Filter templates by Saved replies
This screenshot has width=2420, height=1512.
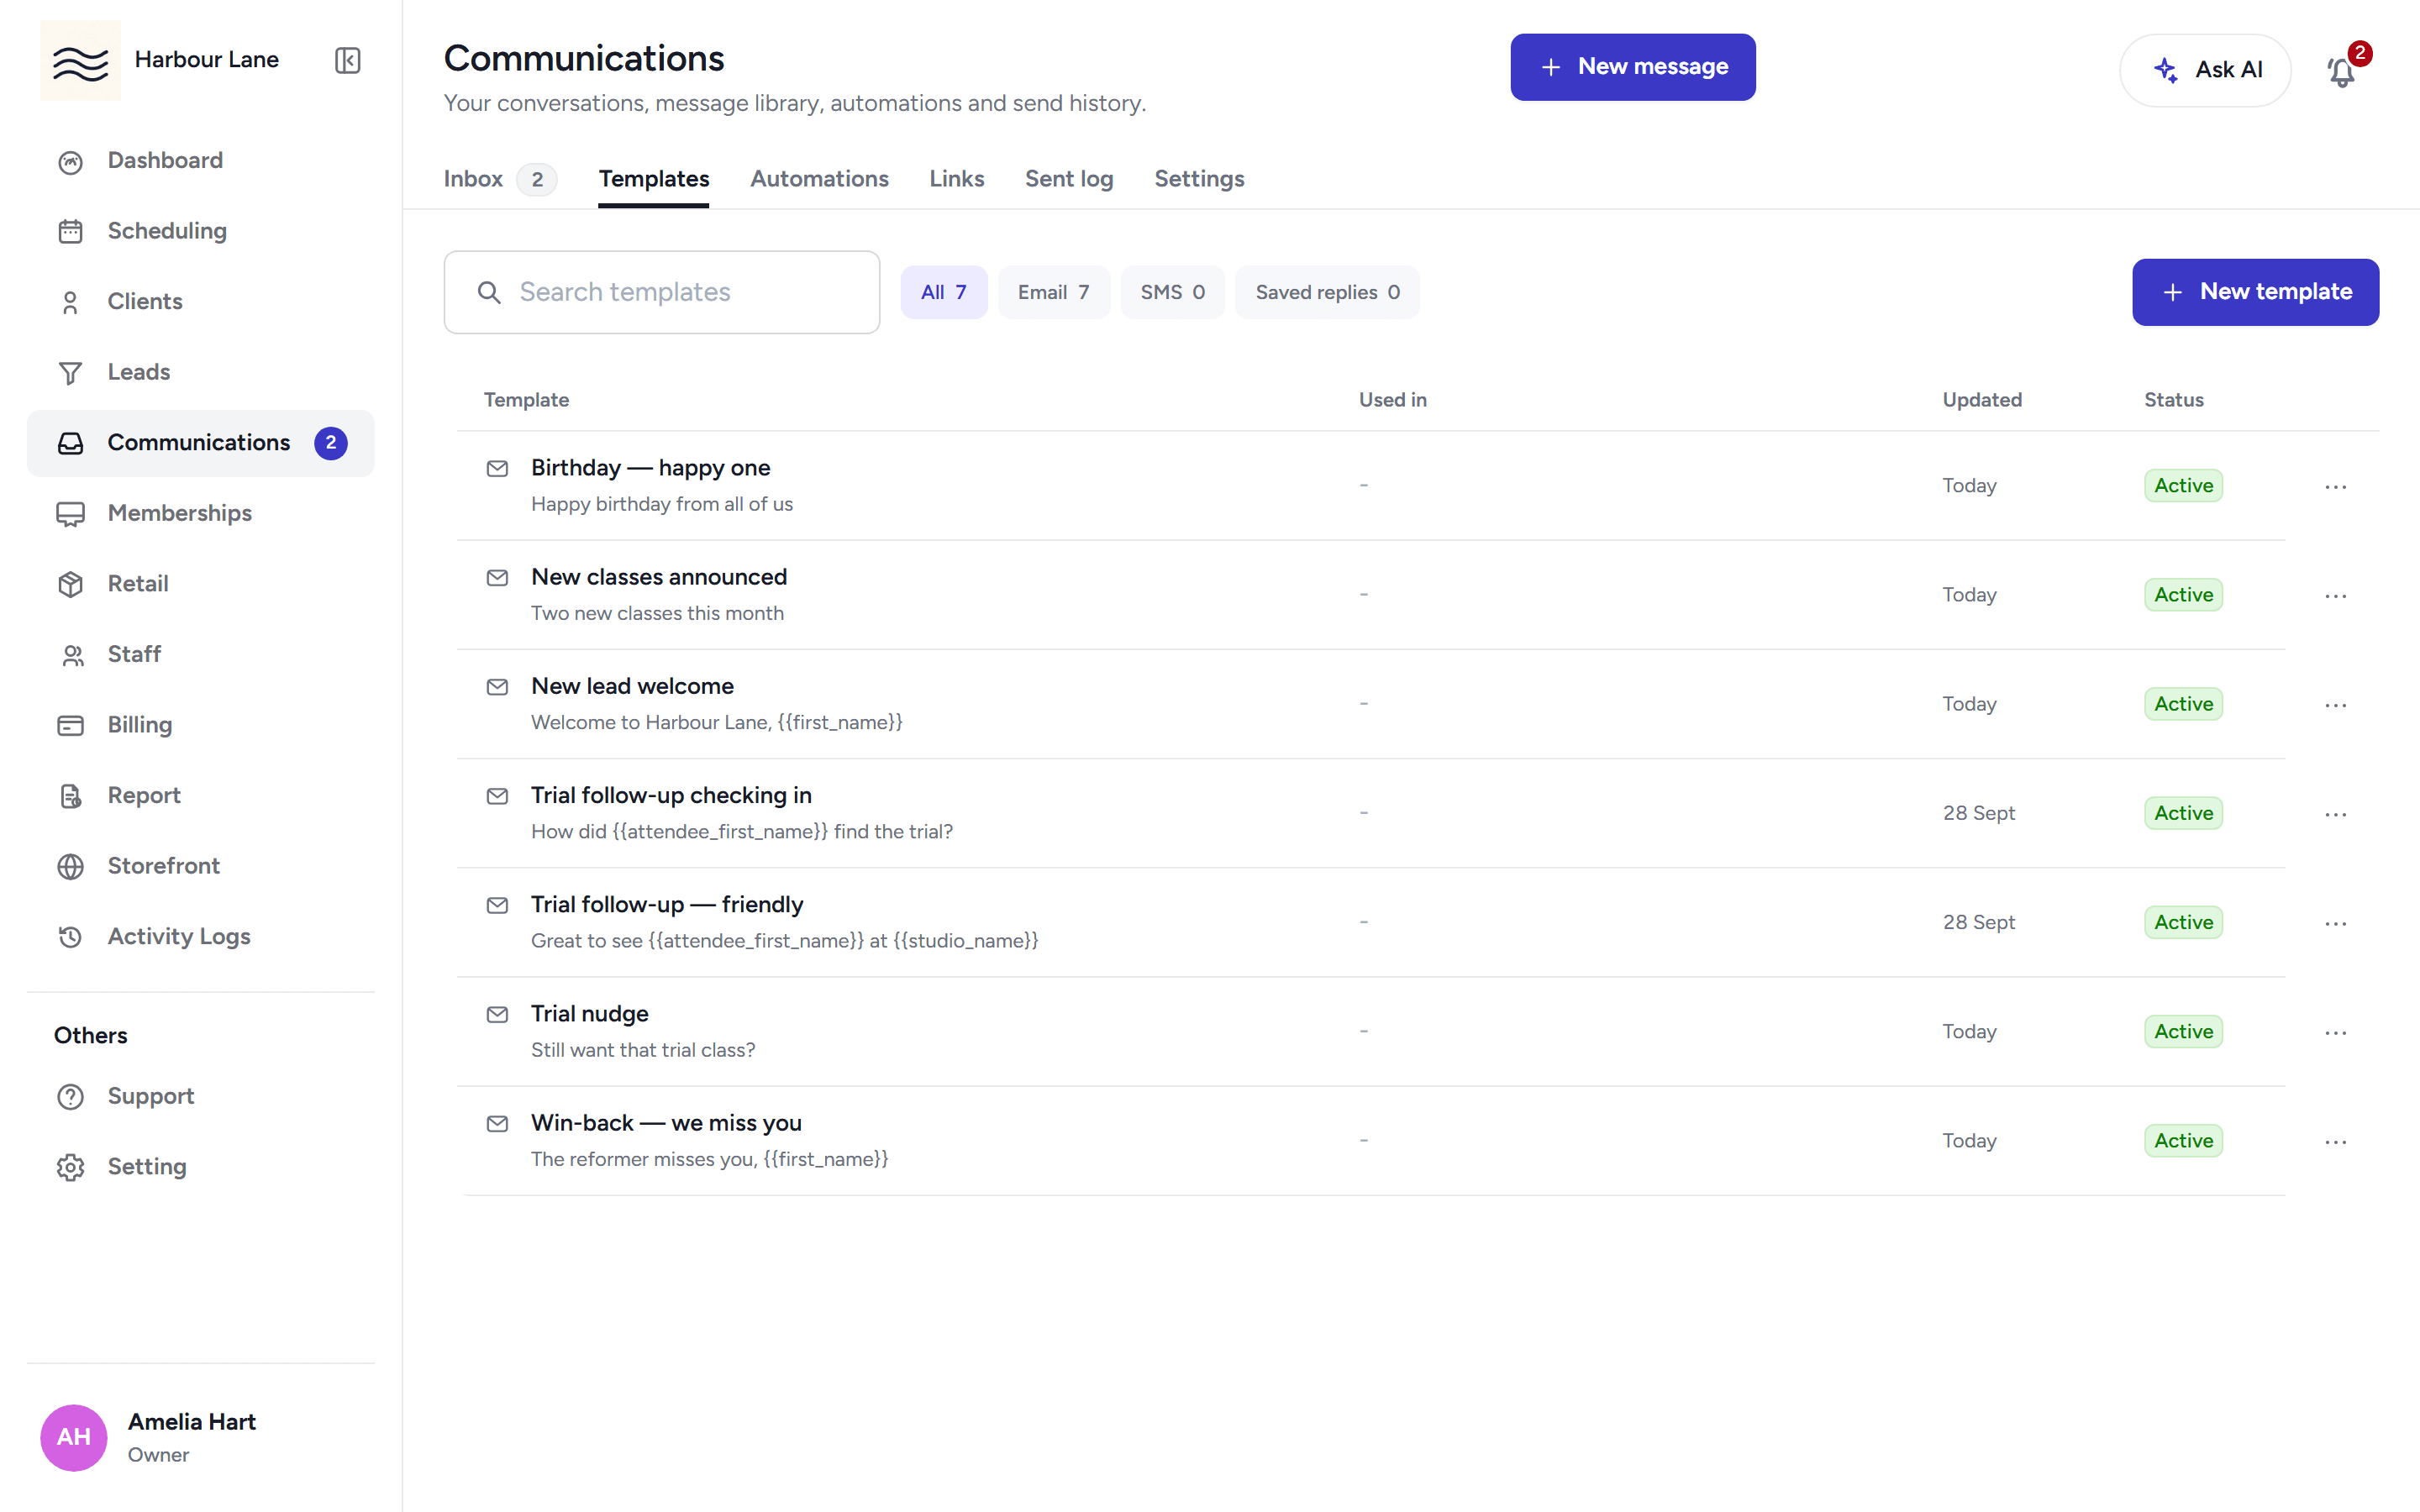coord(1327,292)
